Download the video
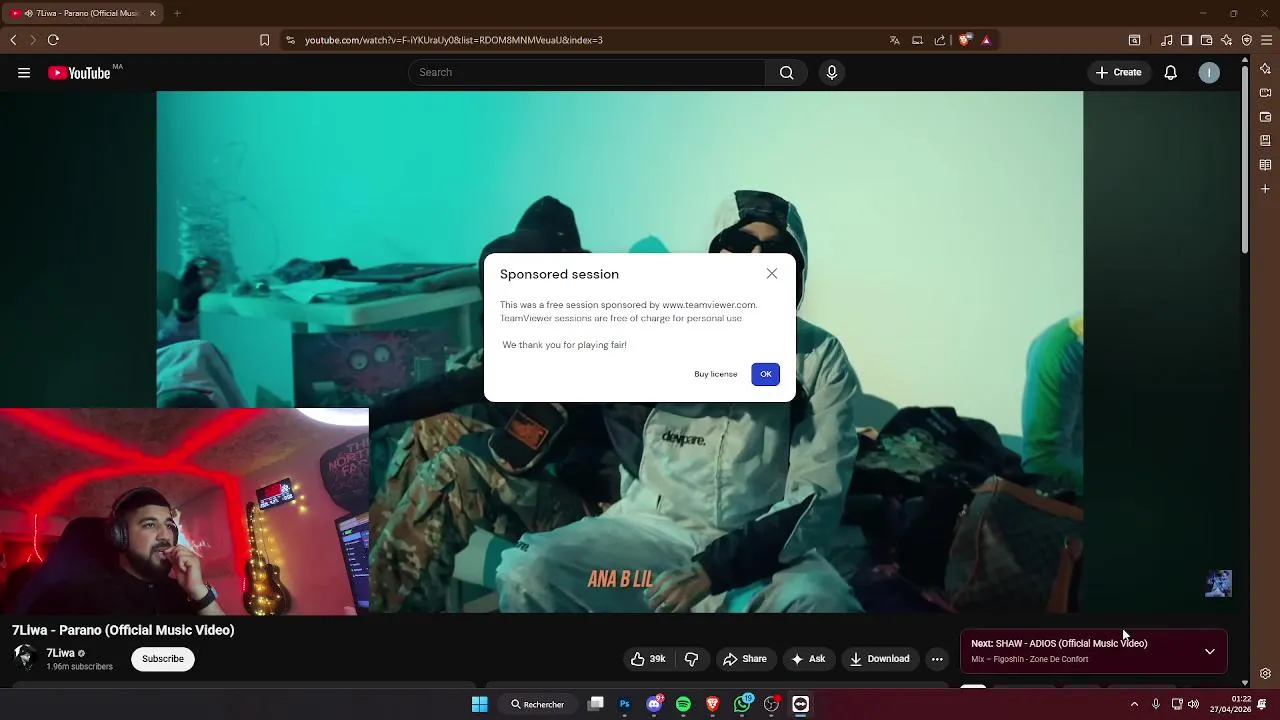 pyautogui.click(x=880, y=659)
